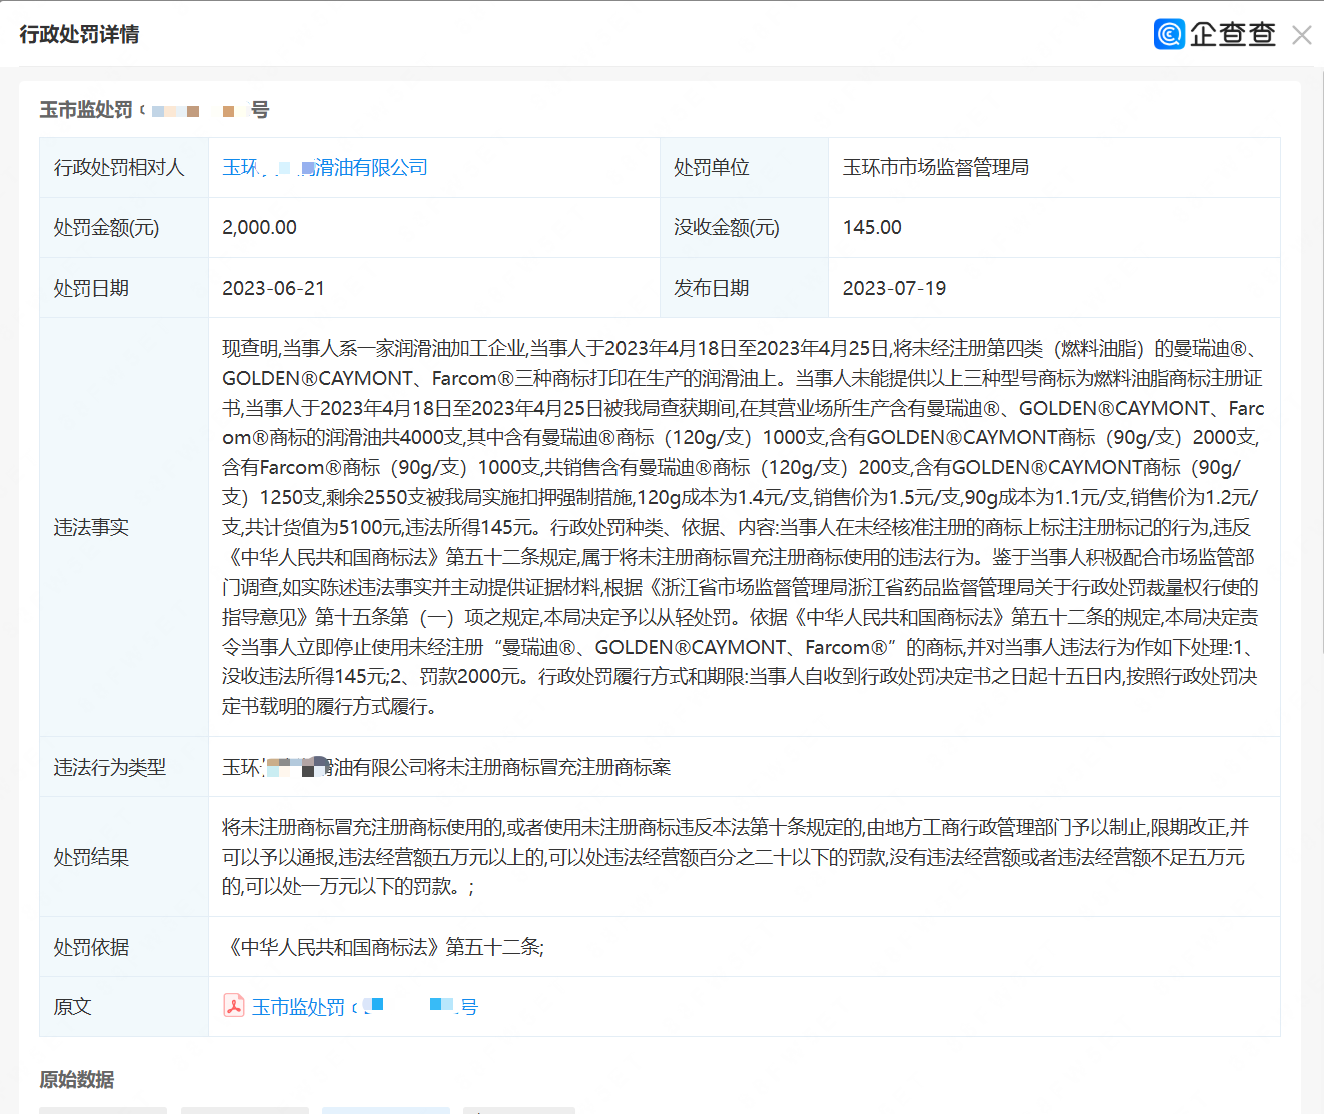Click the 处罚单位 label
The image size is (1324, 1114).
pos(711,167)
